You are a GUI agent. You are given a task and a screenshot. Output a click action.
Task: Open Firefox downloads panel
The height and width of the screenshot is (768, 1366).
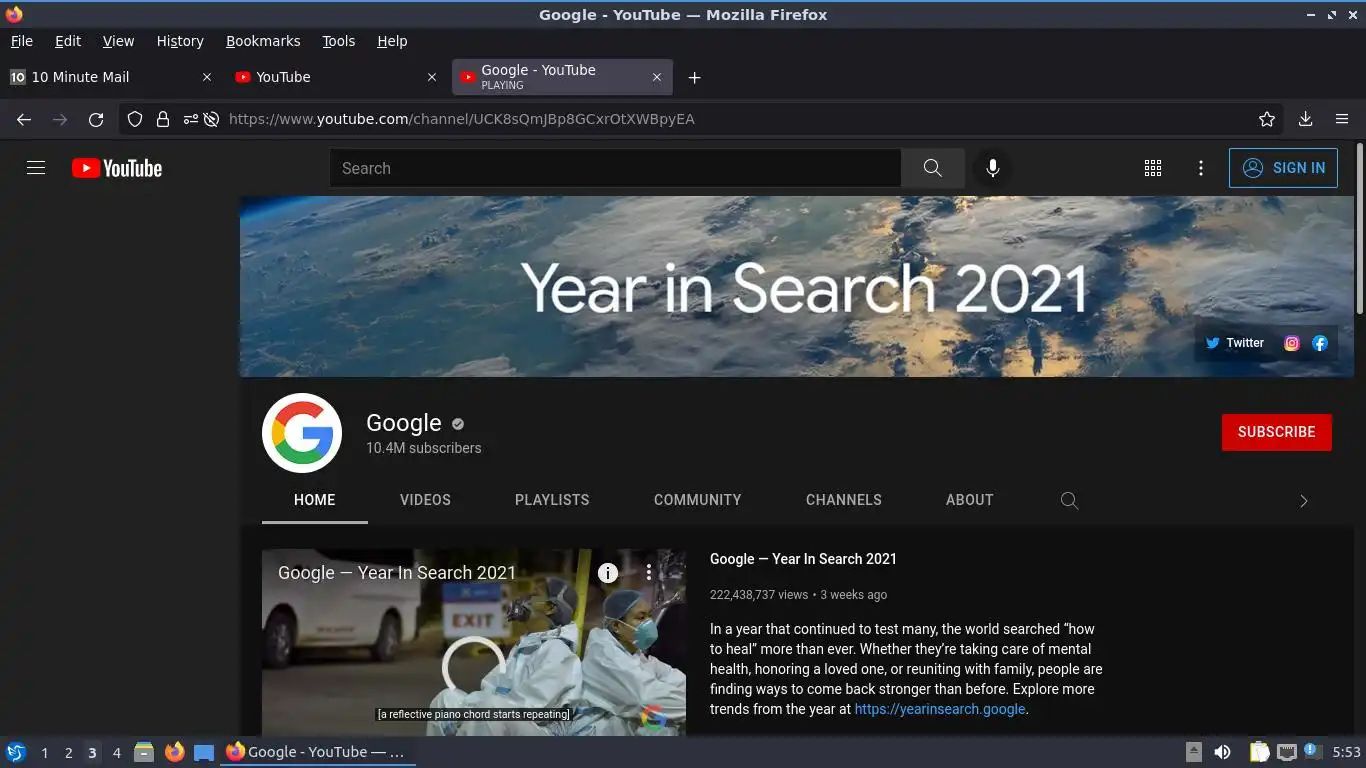coord(1305,119)
